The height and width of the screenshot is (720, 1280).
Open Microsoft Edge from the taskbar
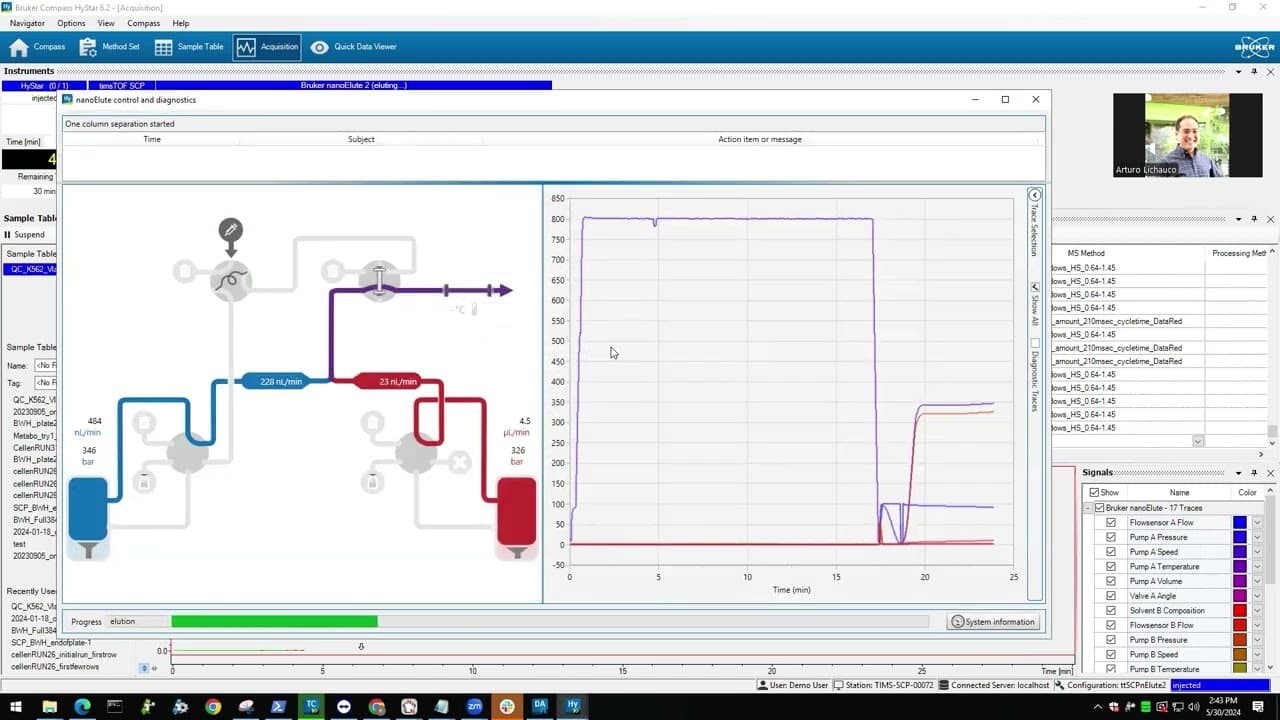(x=82, y=706)
